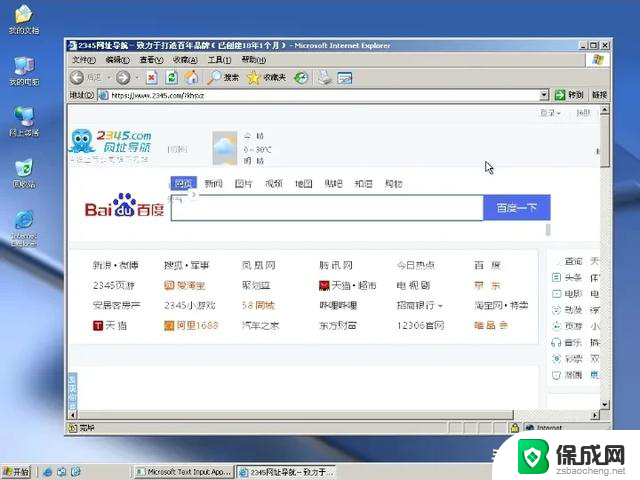The height and width of the screenshot is (480, 640).
Task: Select the 贴吧 search tab
Action: [x=333, y=184]
